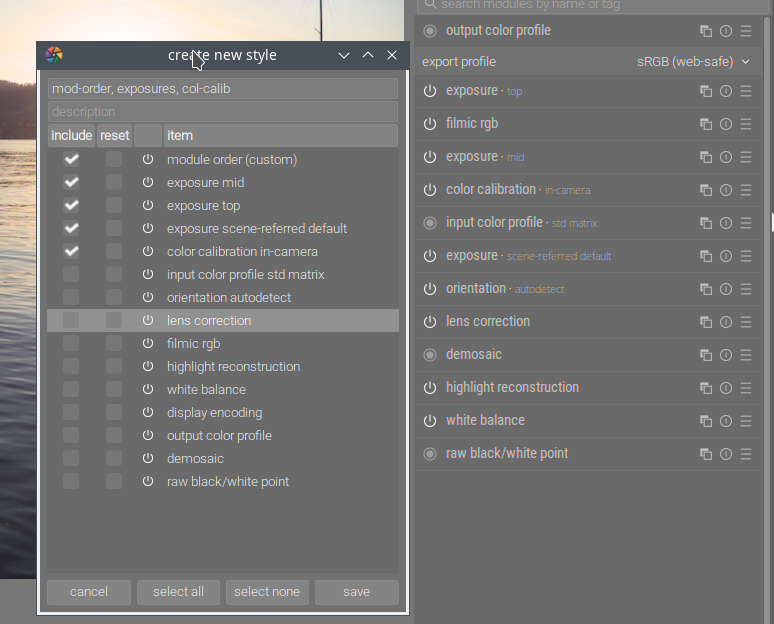
Task: Open multiple instances menu for demosaic
Action: point(706,355)
